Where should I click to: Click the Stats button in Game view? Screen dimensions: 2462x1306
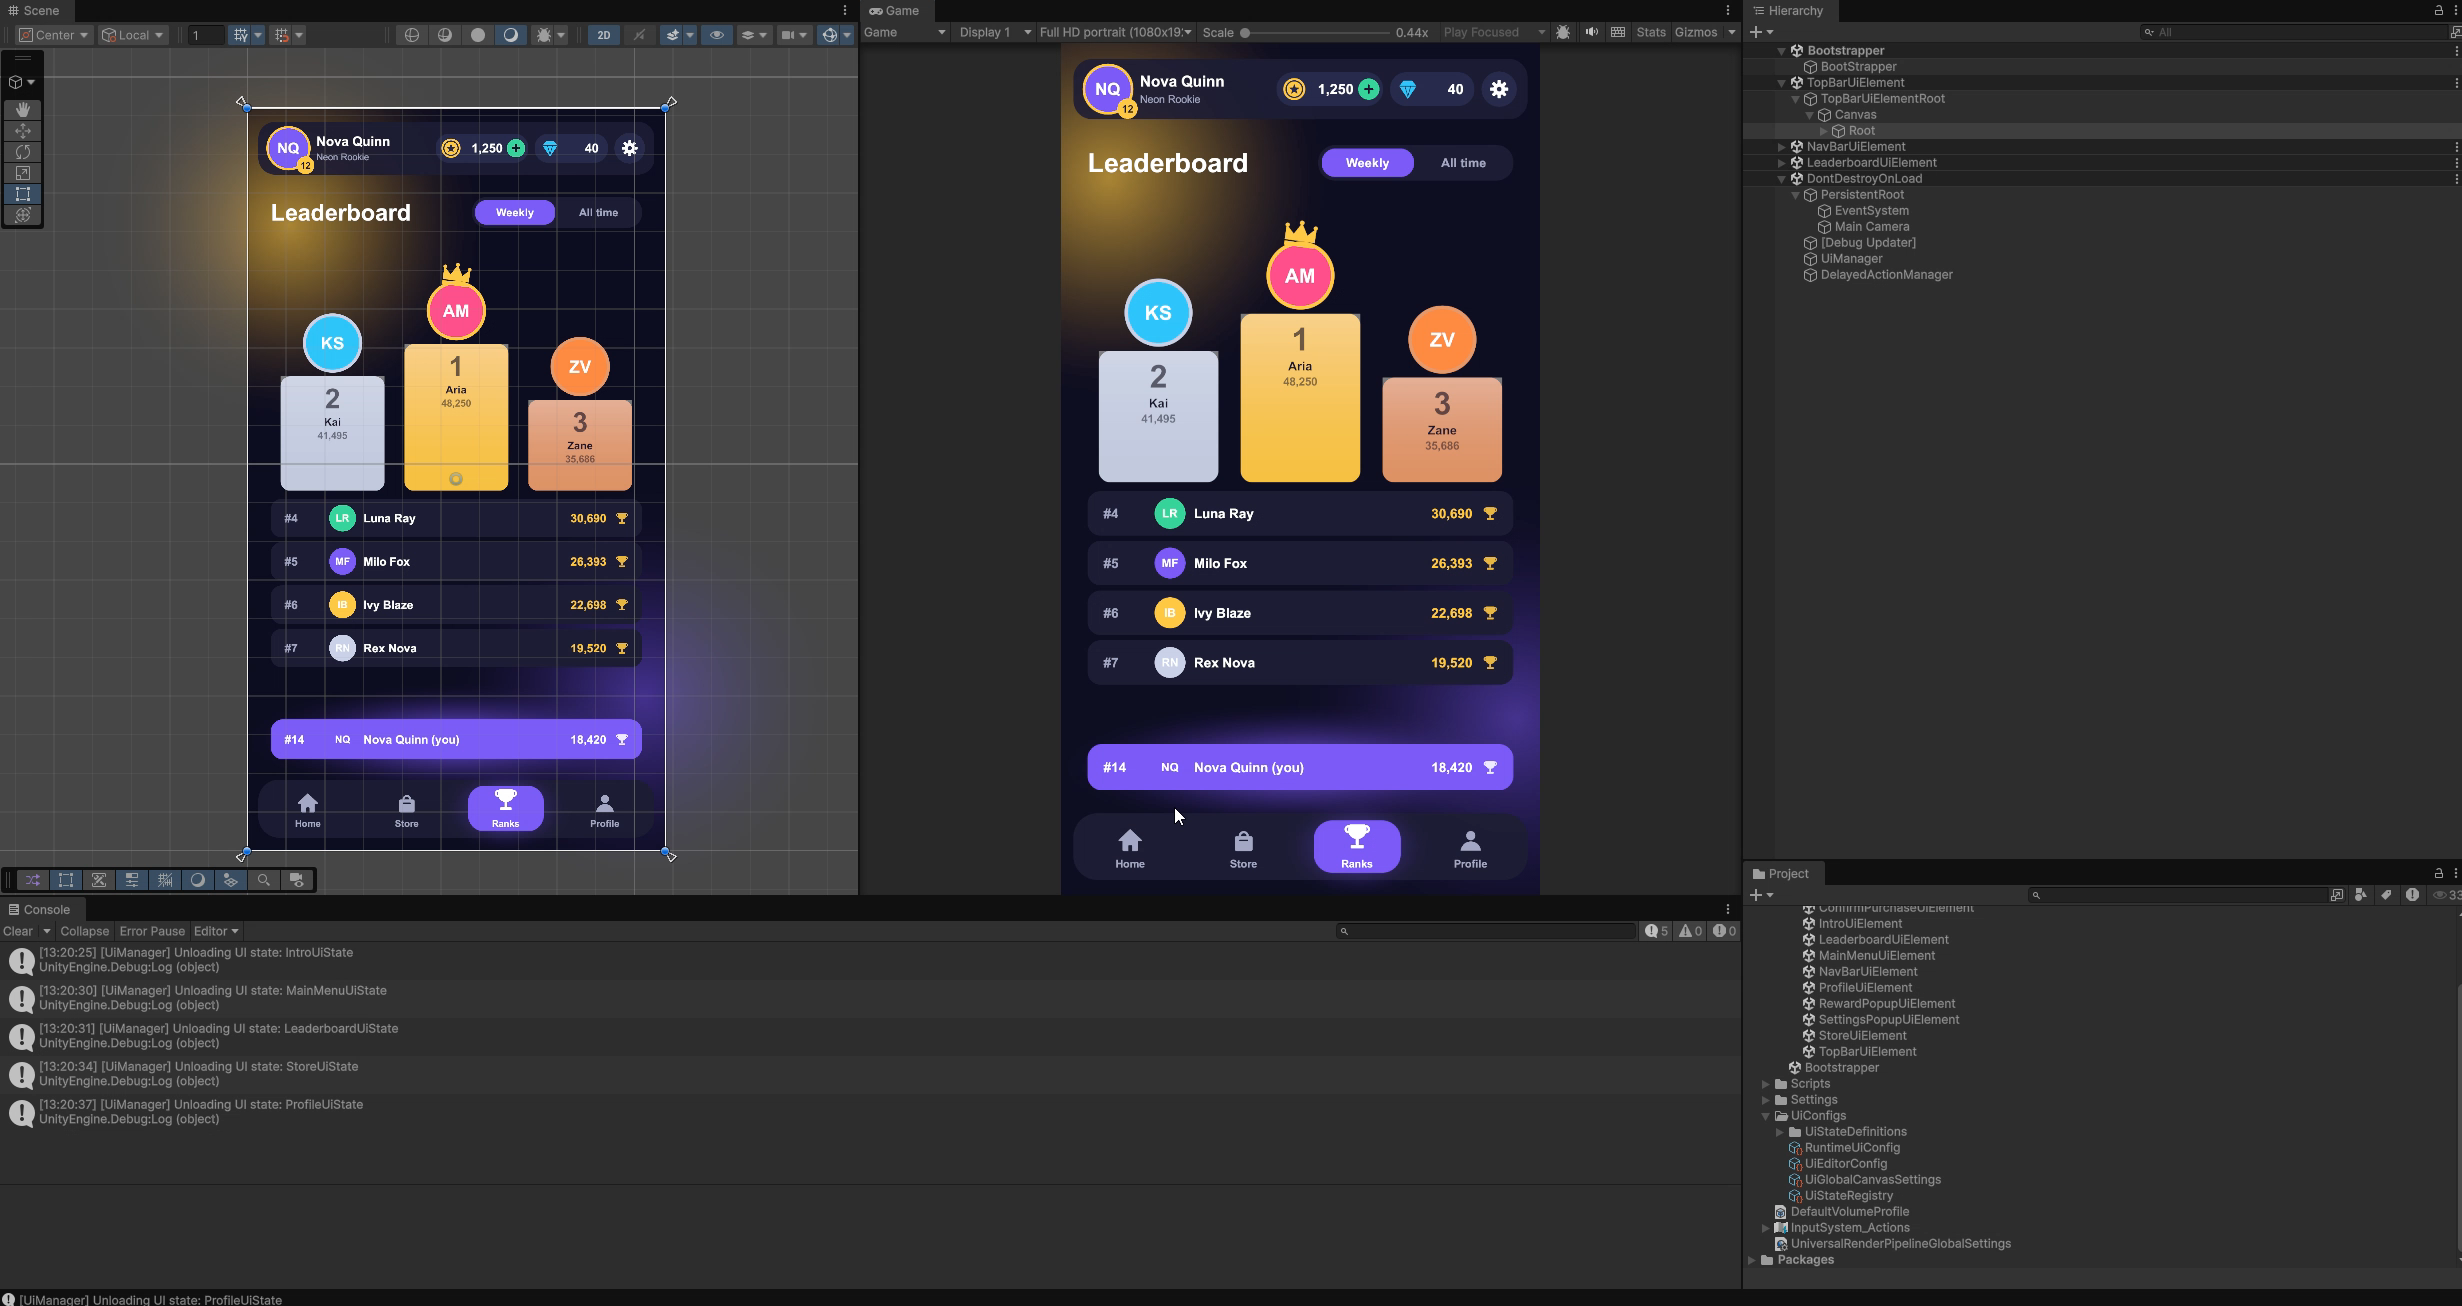point(1651,32)
